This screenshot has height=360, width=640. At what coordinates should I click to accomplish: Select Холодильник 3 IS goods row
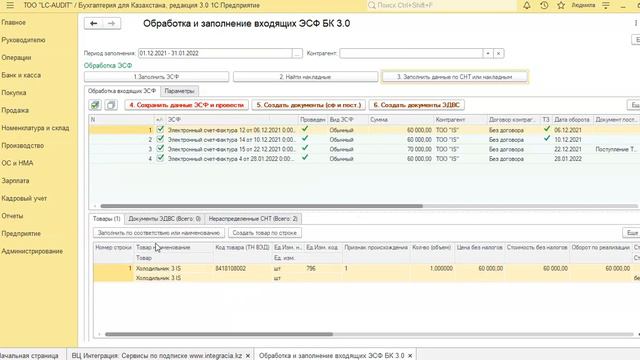point(366,273)
